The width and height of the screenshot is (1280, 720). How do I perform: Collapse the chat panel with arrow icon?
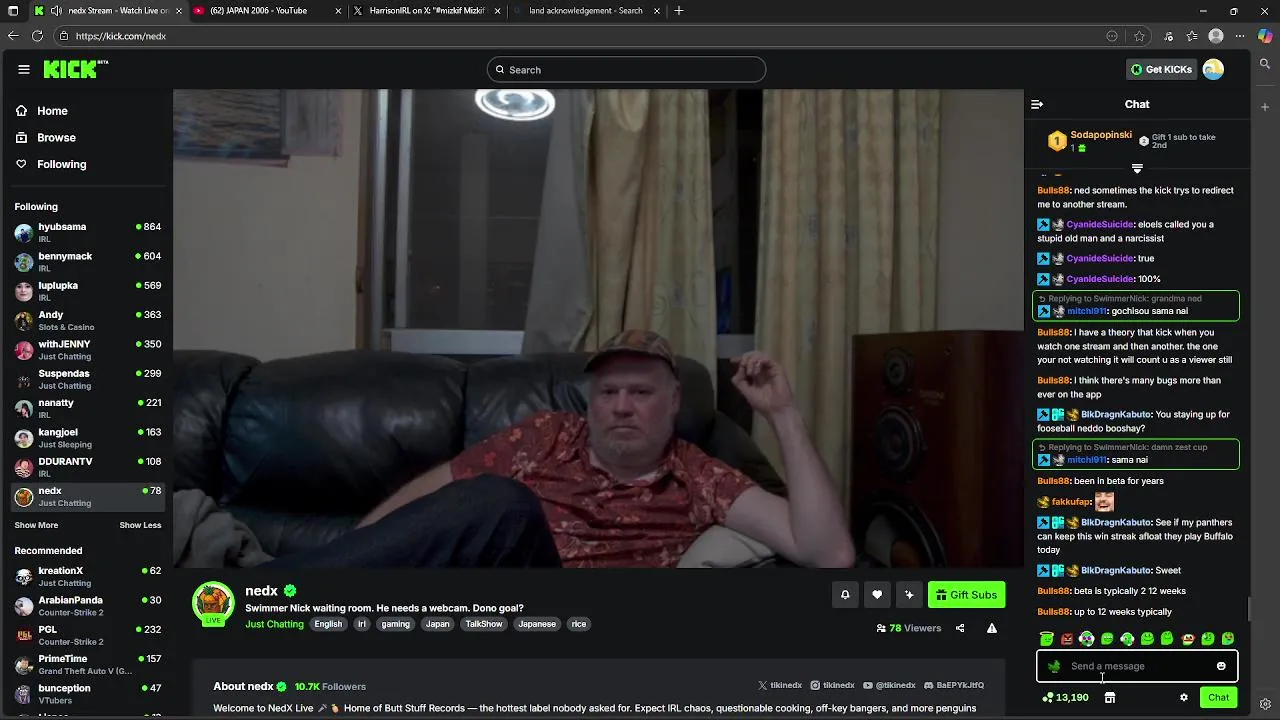pos(1037,104)
